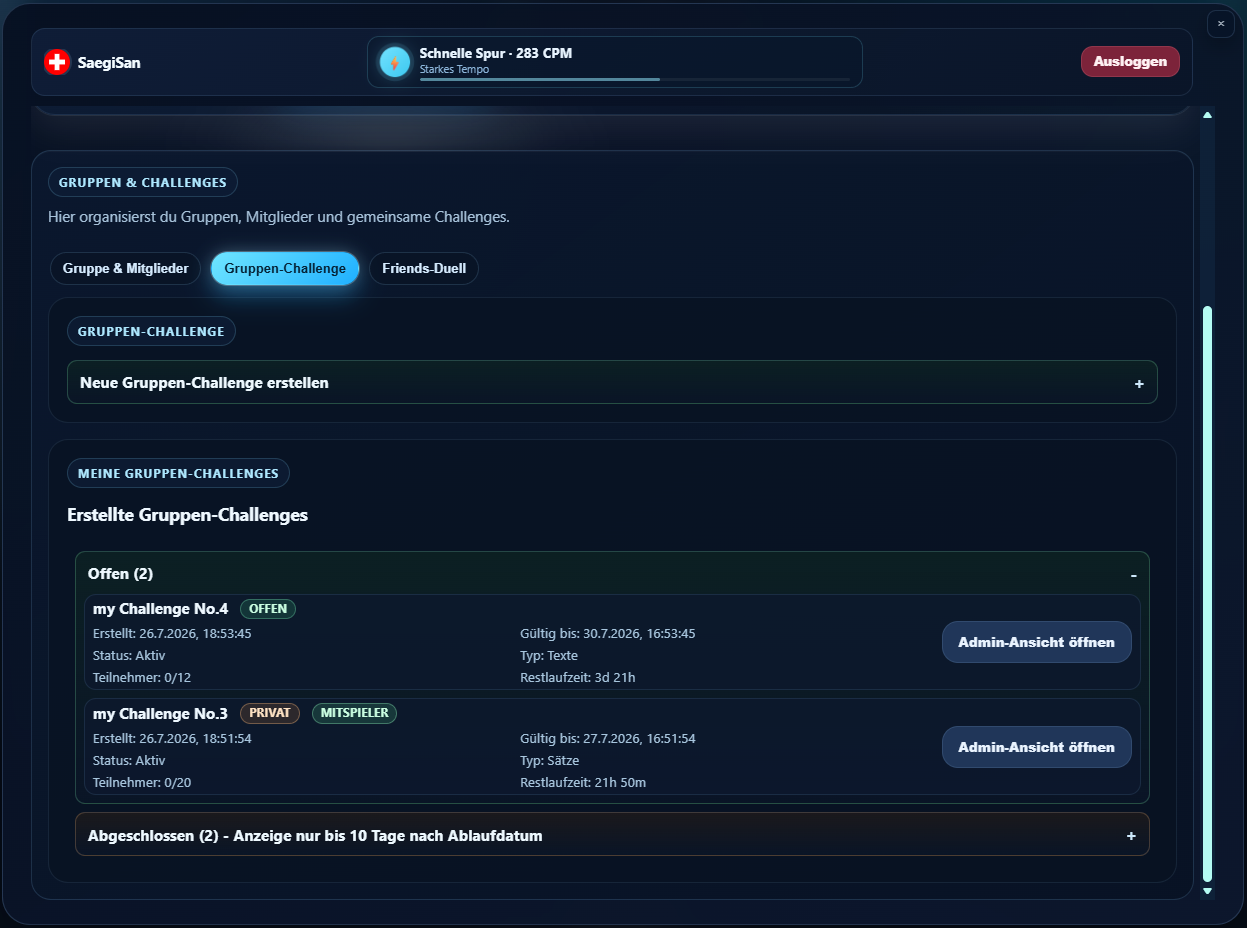
Task: Click 'Schnelle Spur - 283 CPM' text
Action: pos(496,53)
